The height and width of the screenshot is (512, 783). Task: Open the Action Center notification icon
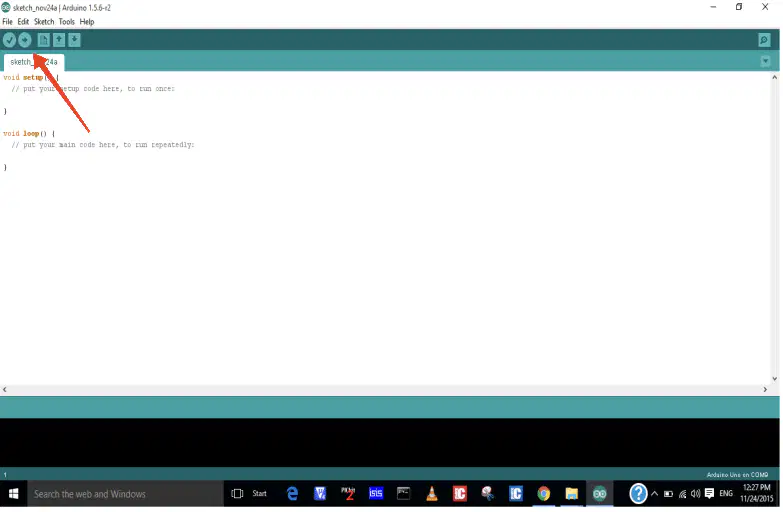pyautogui.click(x=709, y=494)
